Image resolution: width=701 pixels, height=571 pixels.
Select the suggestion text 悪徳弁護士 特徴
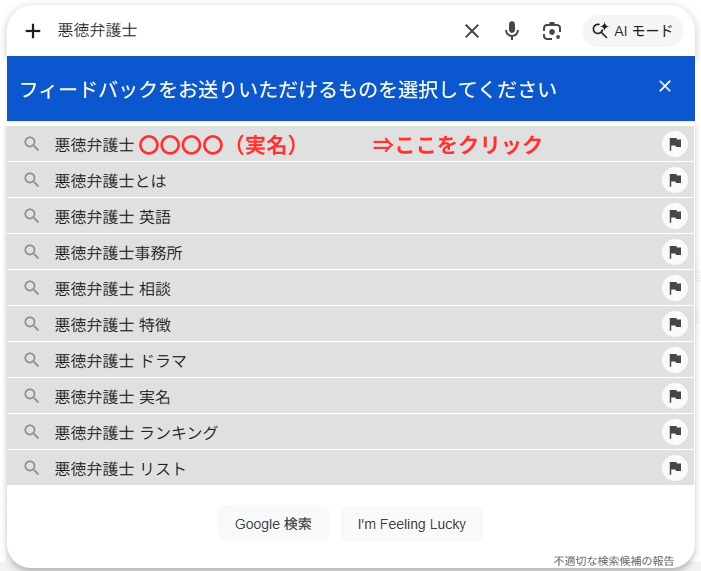(x=113, y=325)
